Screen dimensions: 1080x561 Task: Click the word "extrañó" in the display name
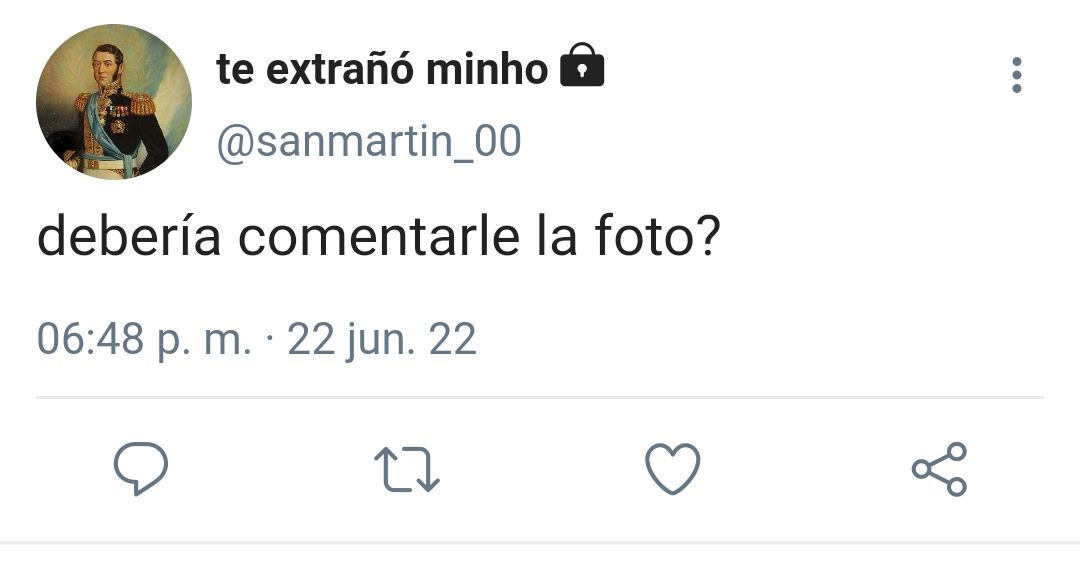pos(340,70)
